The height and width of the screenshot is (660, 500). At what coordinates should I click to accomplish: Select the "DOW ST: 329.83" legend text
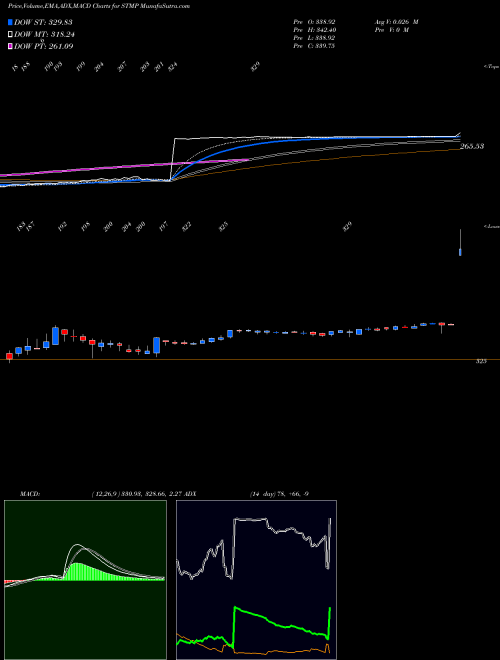[x=44, y=22]
